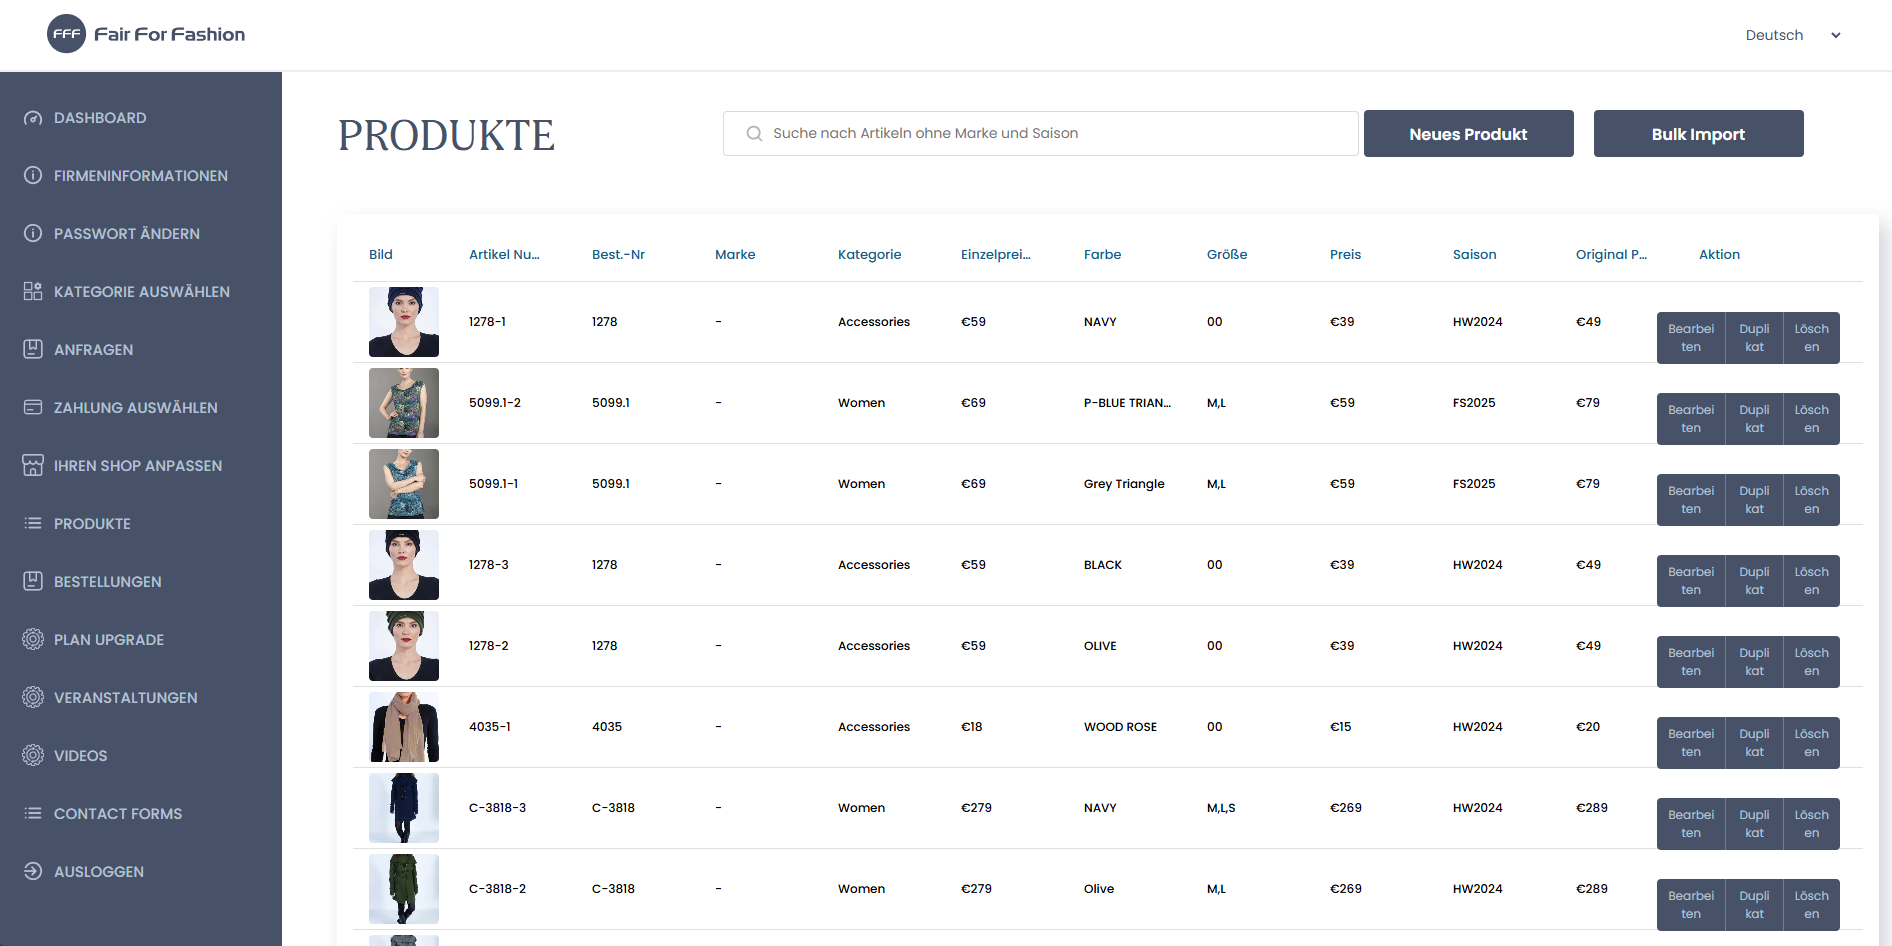This screenshot has height=946, width=1892.
Task: Click the Bestellungen bookmark icon
Action: point(33,582)
